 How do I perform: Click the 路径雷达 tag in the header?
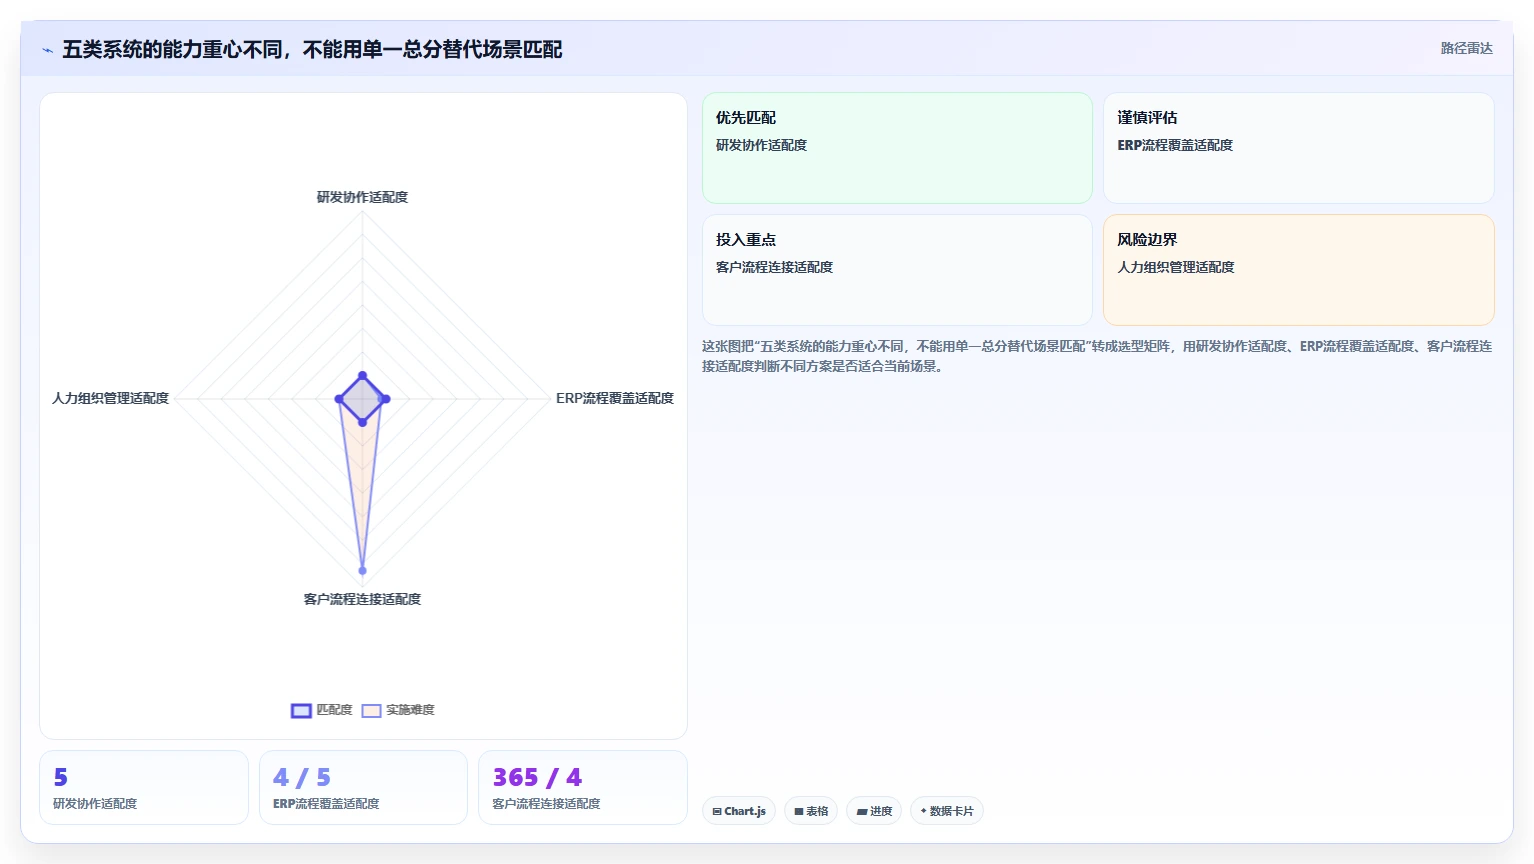pyautogui.click(x=1466, y=48)
